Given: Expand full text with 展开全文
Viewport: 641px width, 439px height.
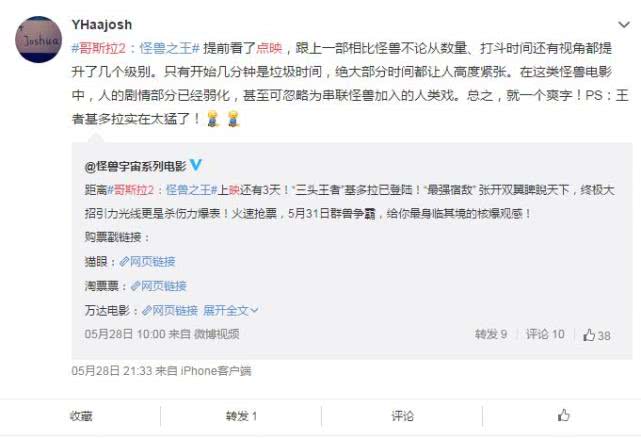Looking at the screenshot, I should point(231,311).
